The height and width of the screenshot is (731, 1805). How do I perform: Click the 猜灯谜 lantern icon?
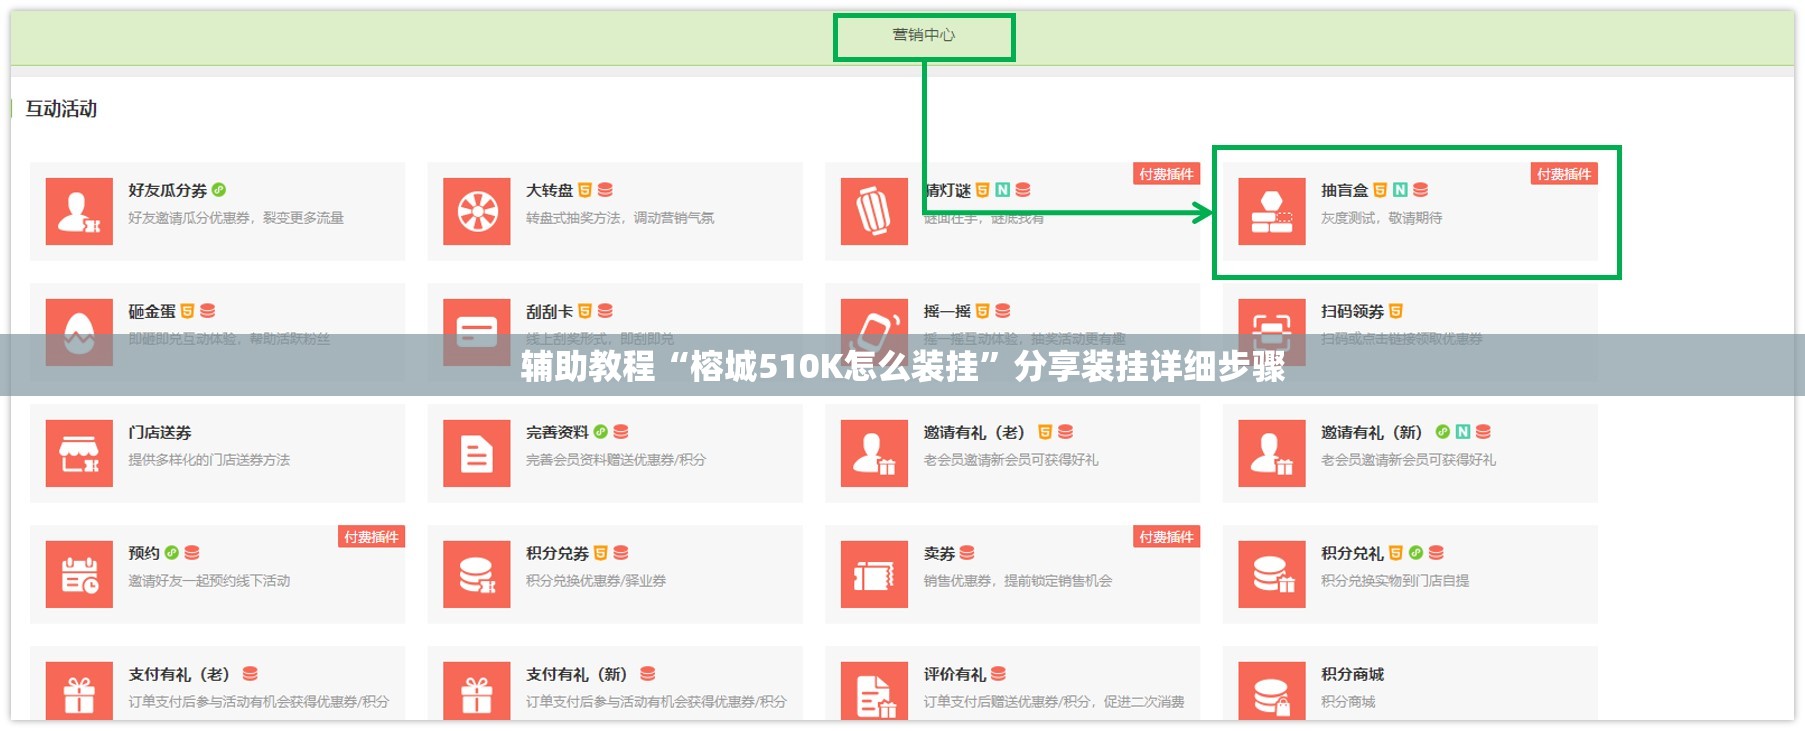pos(874,212)
